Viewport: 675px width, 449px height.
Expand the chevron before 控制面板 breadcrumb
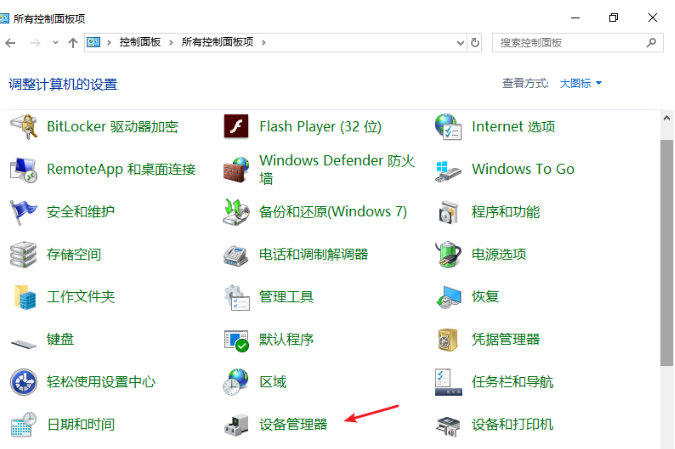coord(109,42)
